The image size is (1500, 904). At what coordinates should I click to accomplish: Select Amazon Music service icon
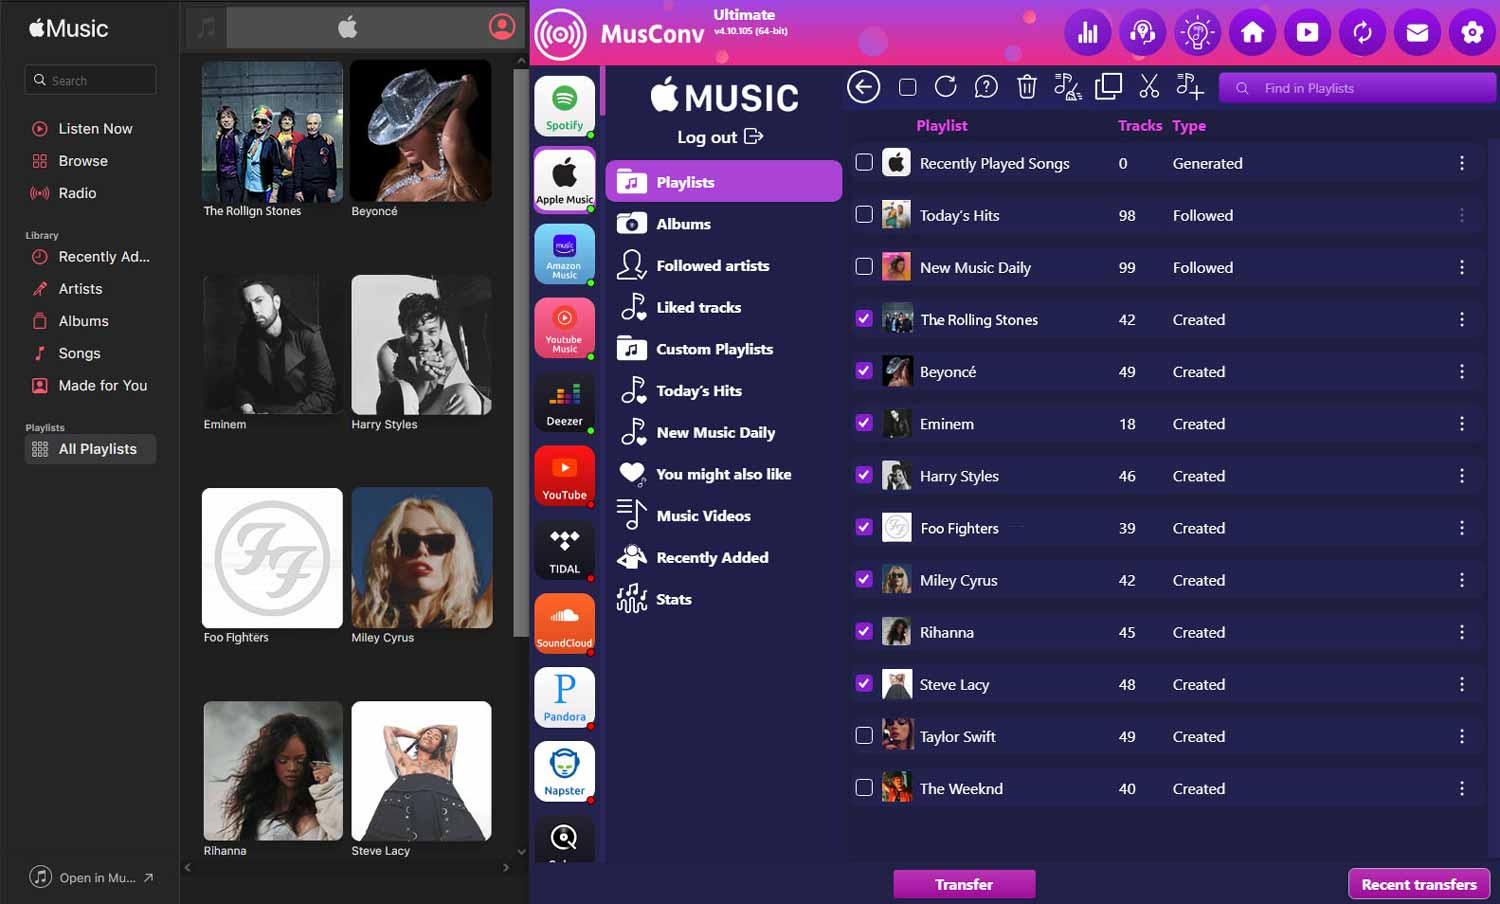(564, 254)
